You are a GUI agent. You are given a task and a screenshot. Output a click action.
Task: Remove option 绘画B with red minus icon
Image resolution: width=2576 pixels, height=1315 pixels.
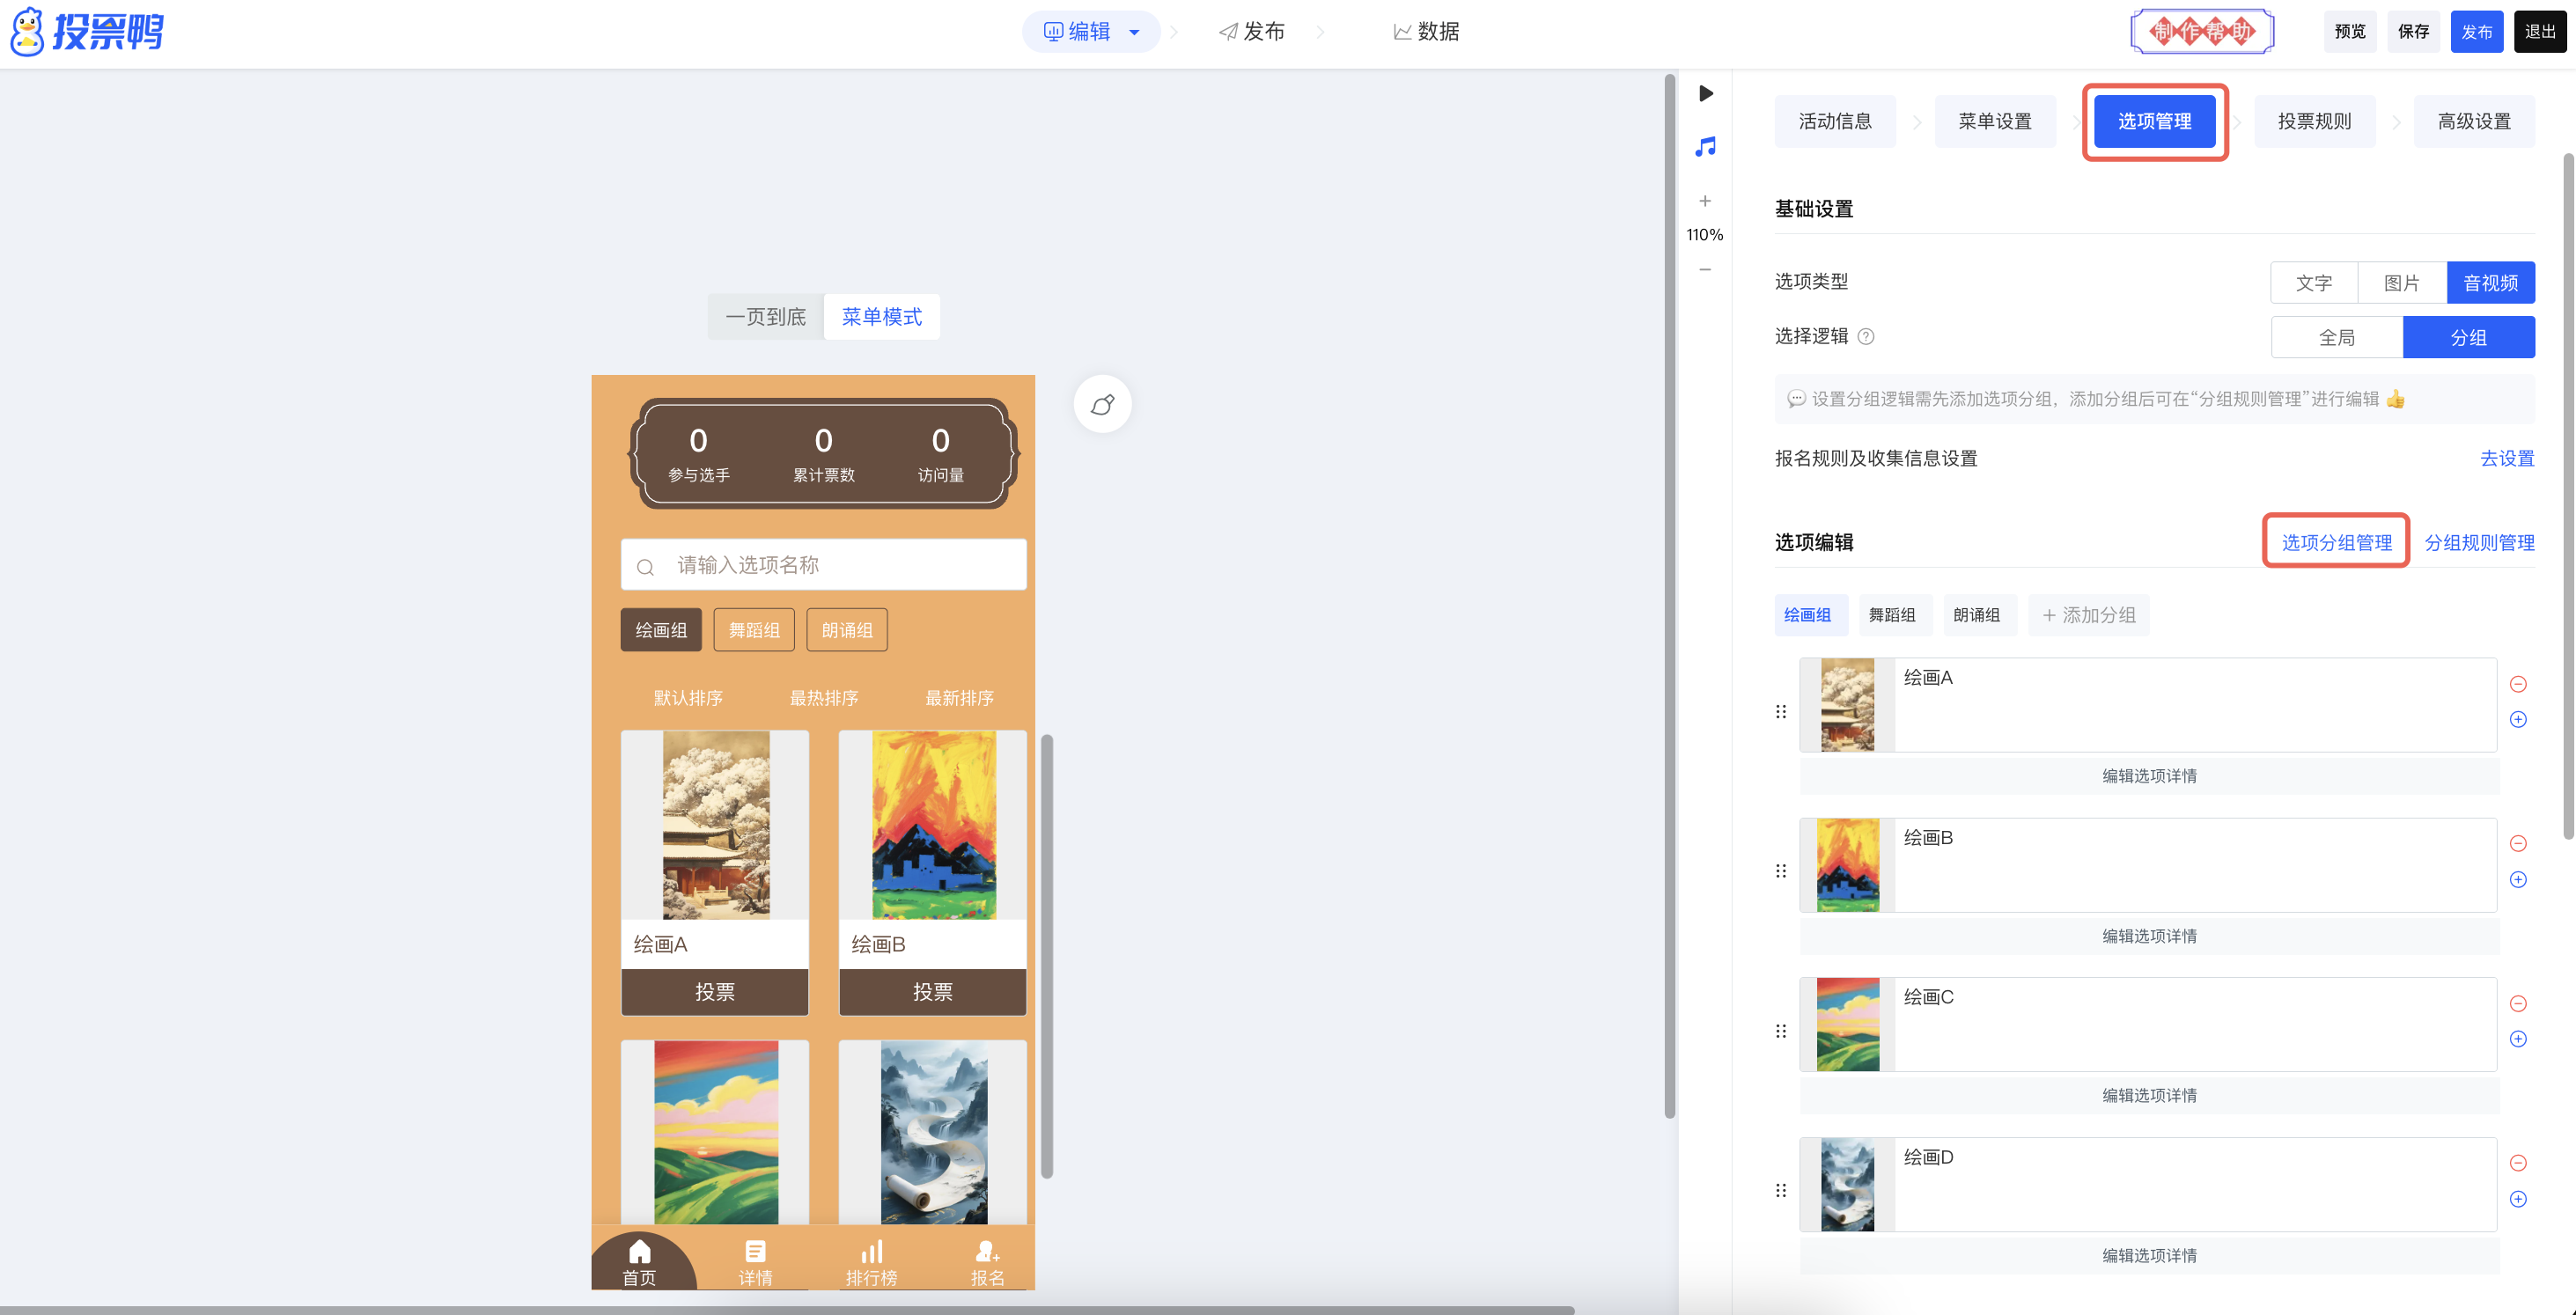tap(2518, 843)
